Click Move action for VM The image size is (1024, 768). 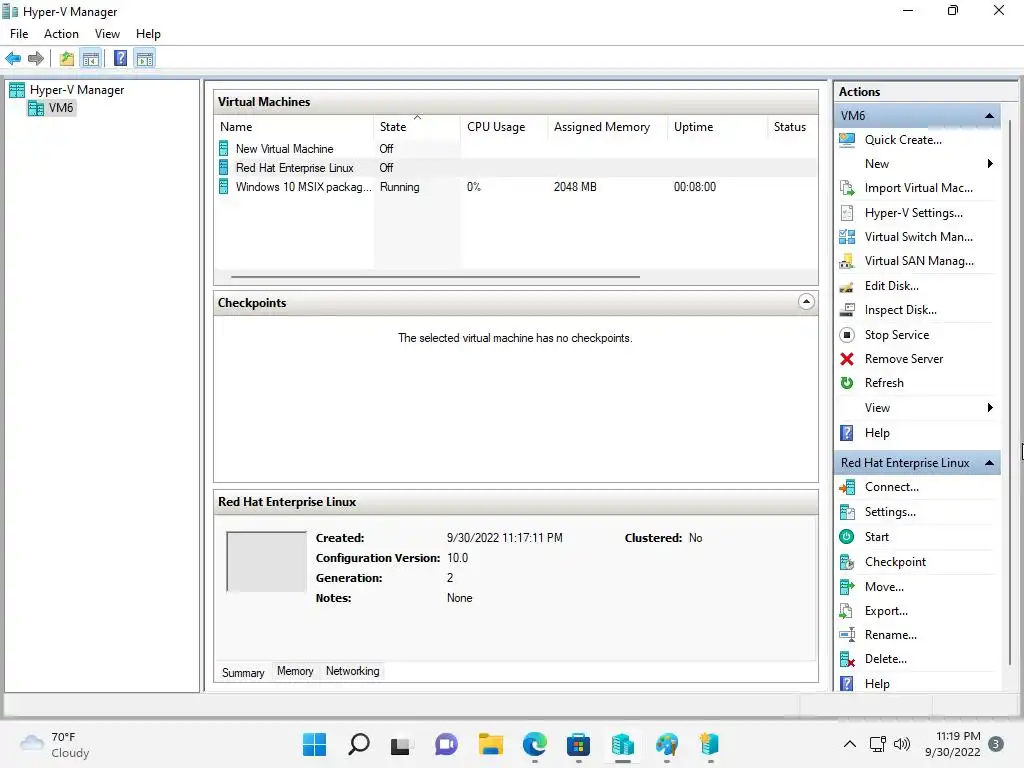point(884,587)
